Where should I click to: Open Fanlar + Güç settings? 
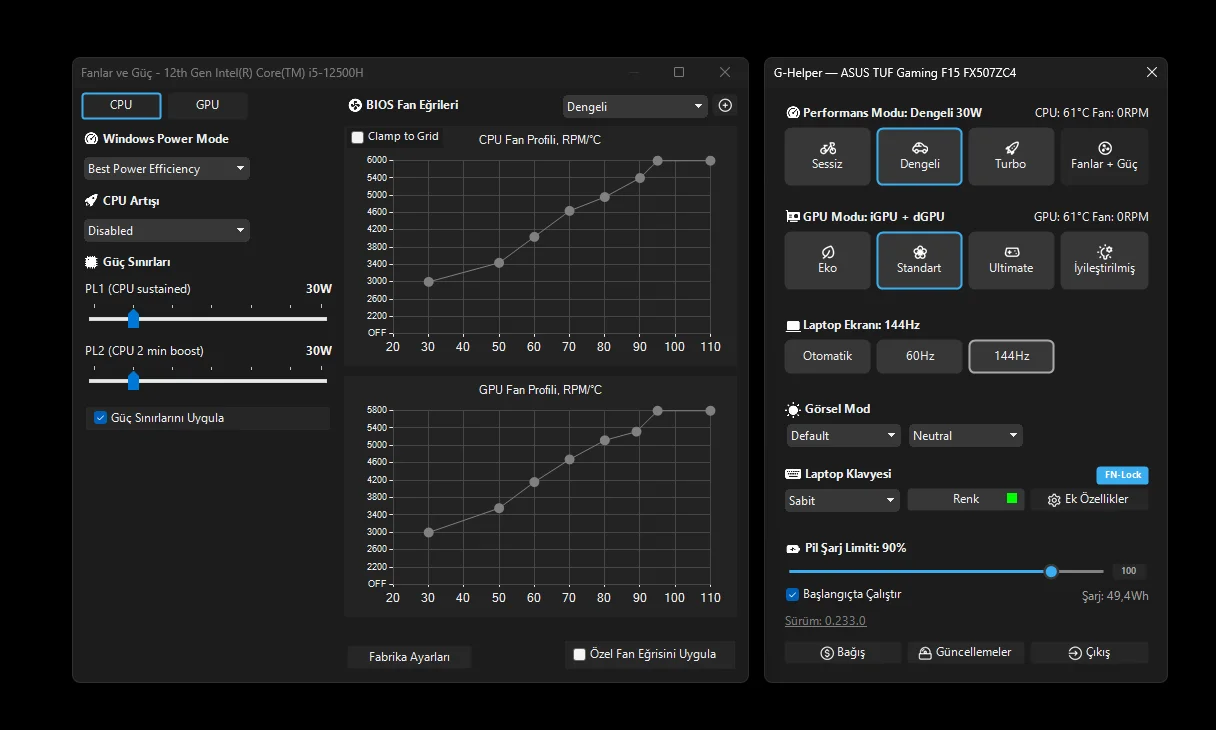(x=1104, y=156)
